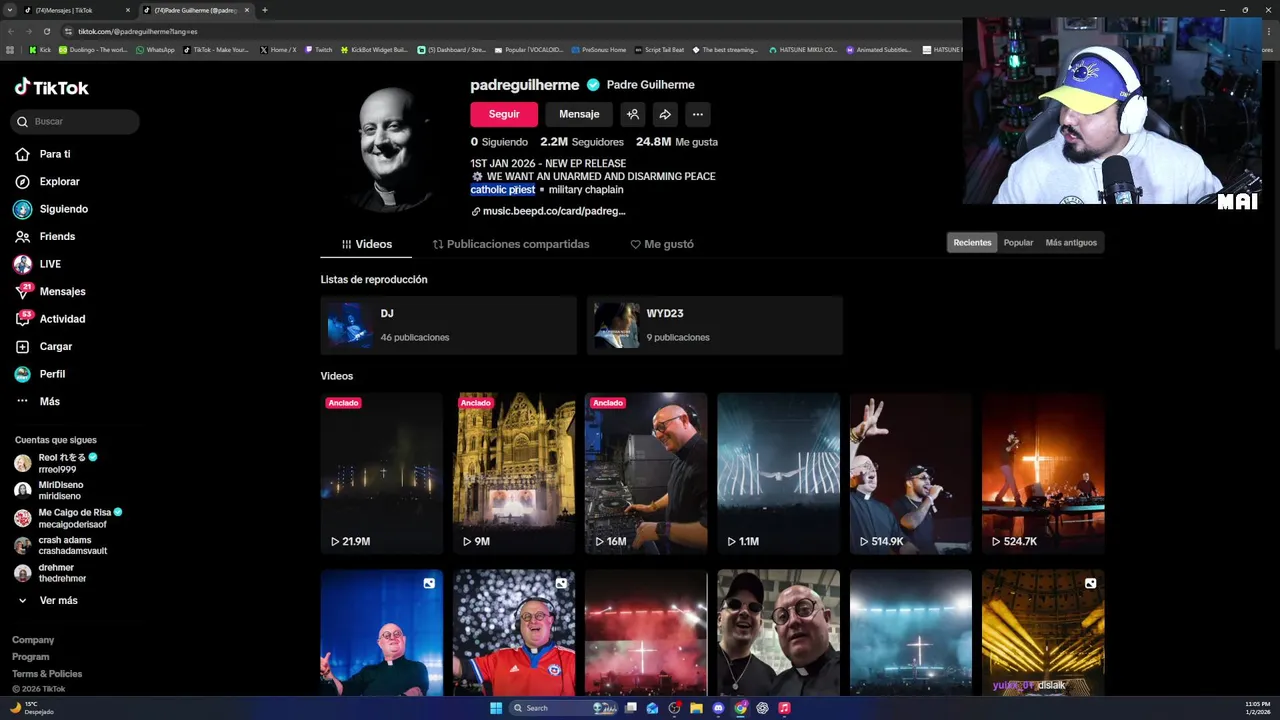Open a new browser tab with plus
This screenshot has width=1280, height=720.
[264, 10]
